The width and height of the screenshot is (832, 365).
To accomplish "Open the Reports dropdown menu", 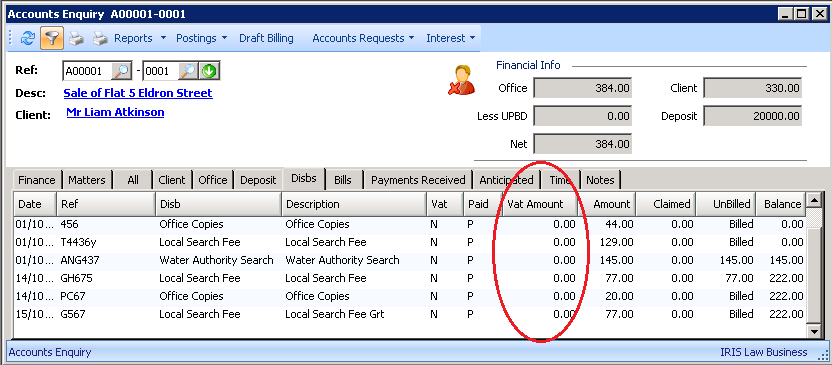I will click(x=140, y=38).
